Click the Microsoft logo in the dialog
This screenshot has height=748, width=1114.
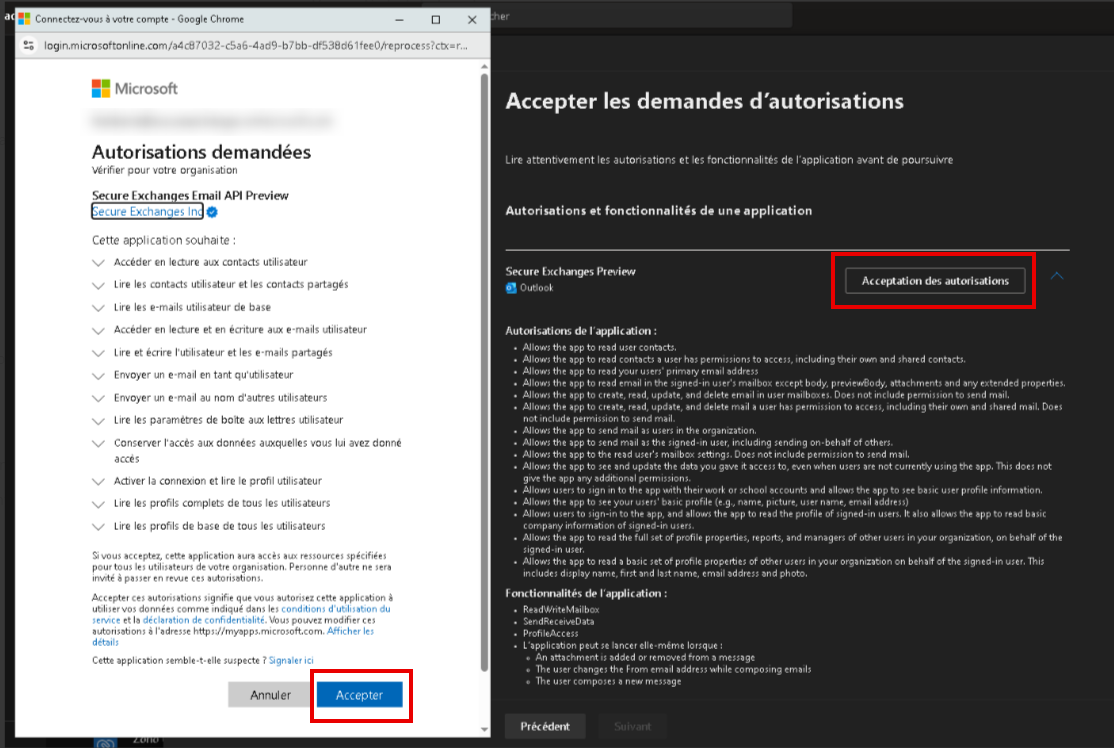(135, 89)
